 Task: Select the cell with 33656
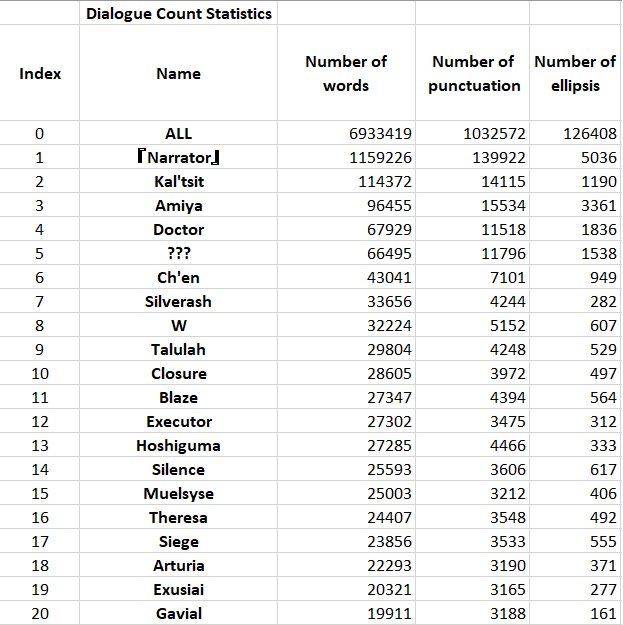346,301
